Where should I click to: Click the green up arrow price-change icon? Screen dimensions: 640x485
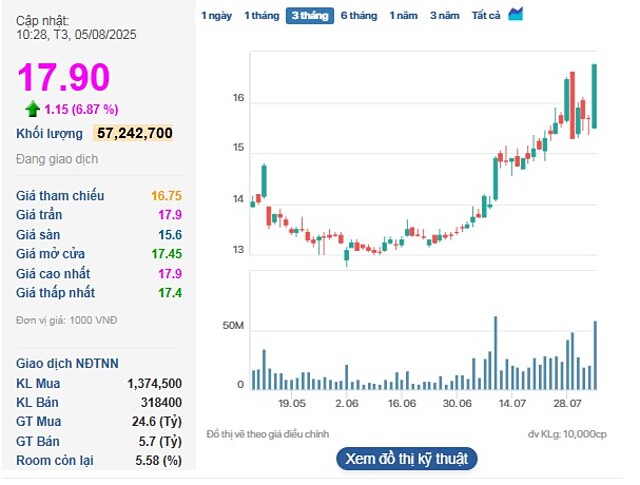coord(33,109)
